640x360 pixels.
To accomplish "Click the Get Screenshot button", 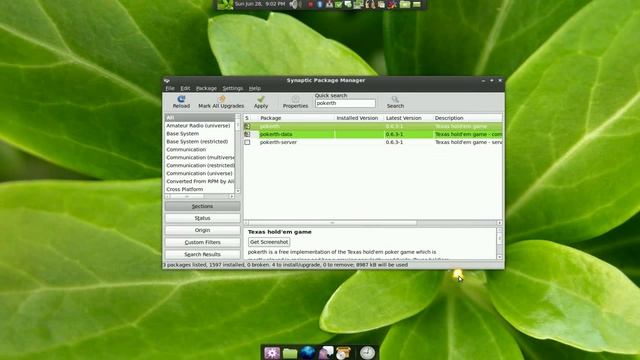I will coord(269,242).
